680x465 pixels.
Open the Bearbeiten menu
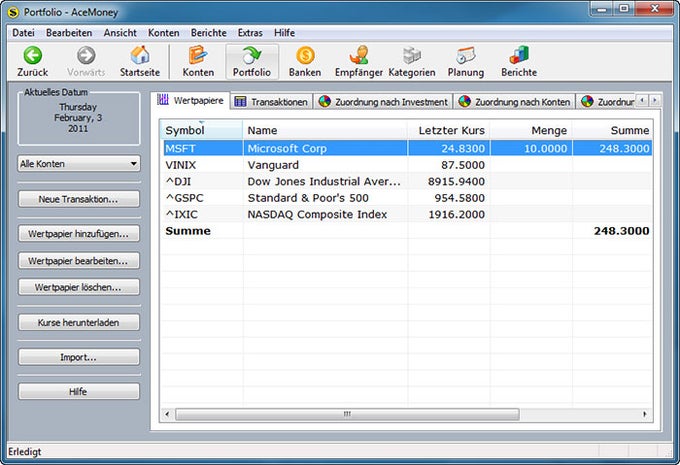(69, 33)
